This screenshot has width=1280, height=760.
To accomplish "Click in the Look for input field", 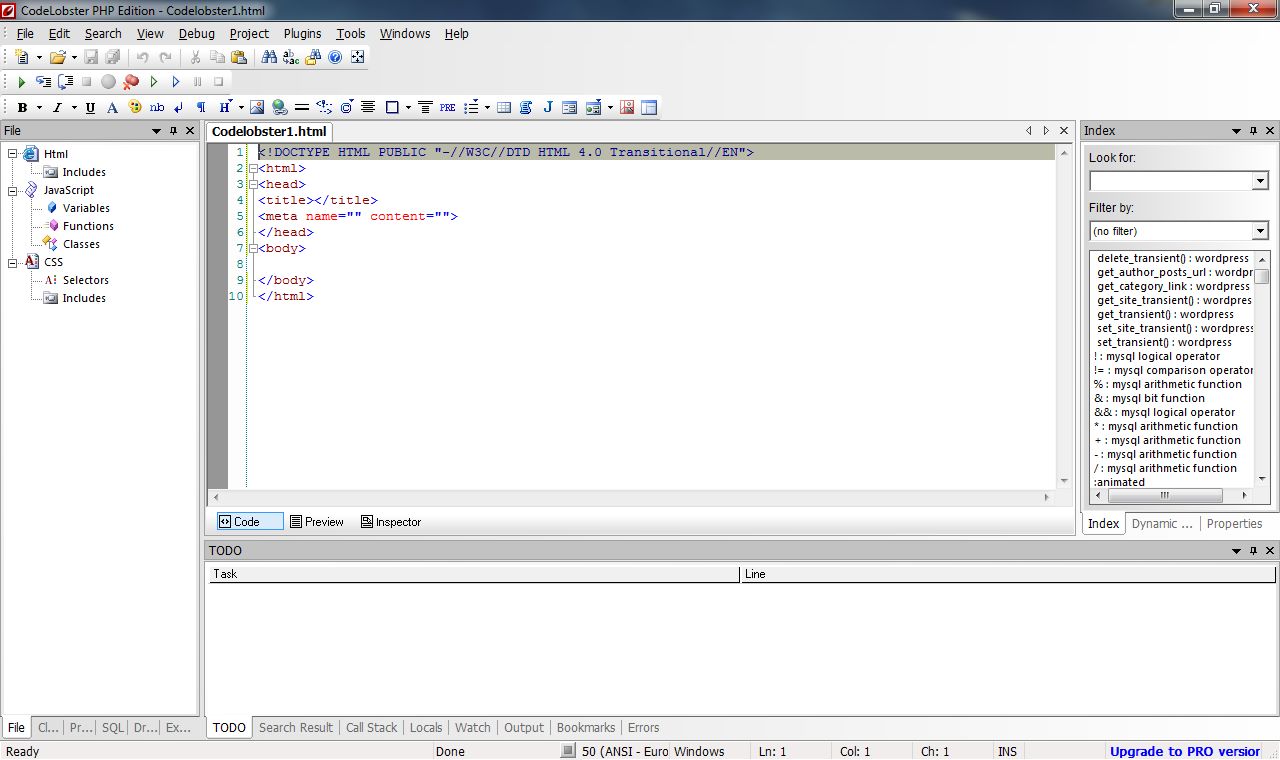I will click(1170, 181).
